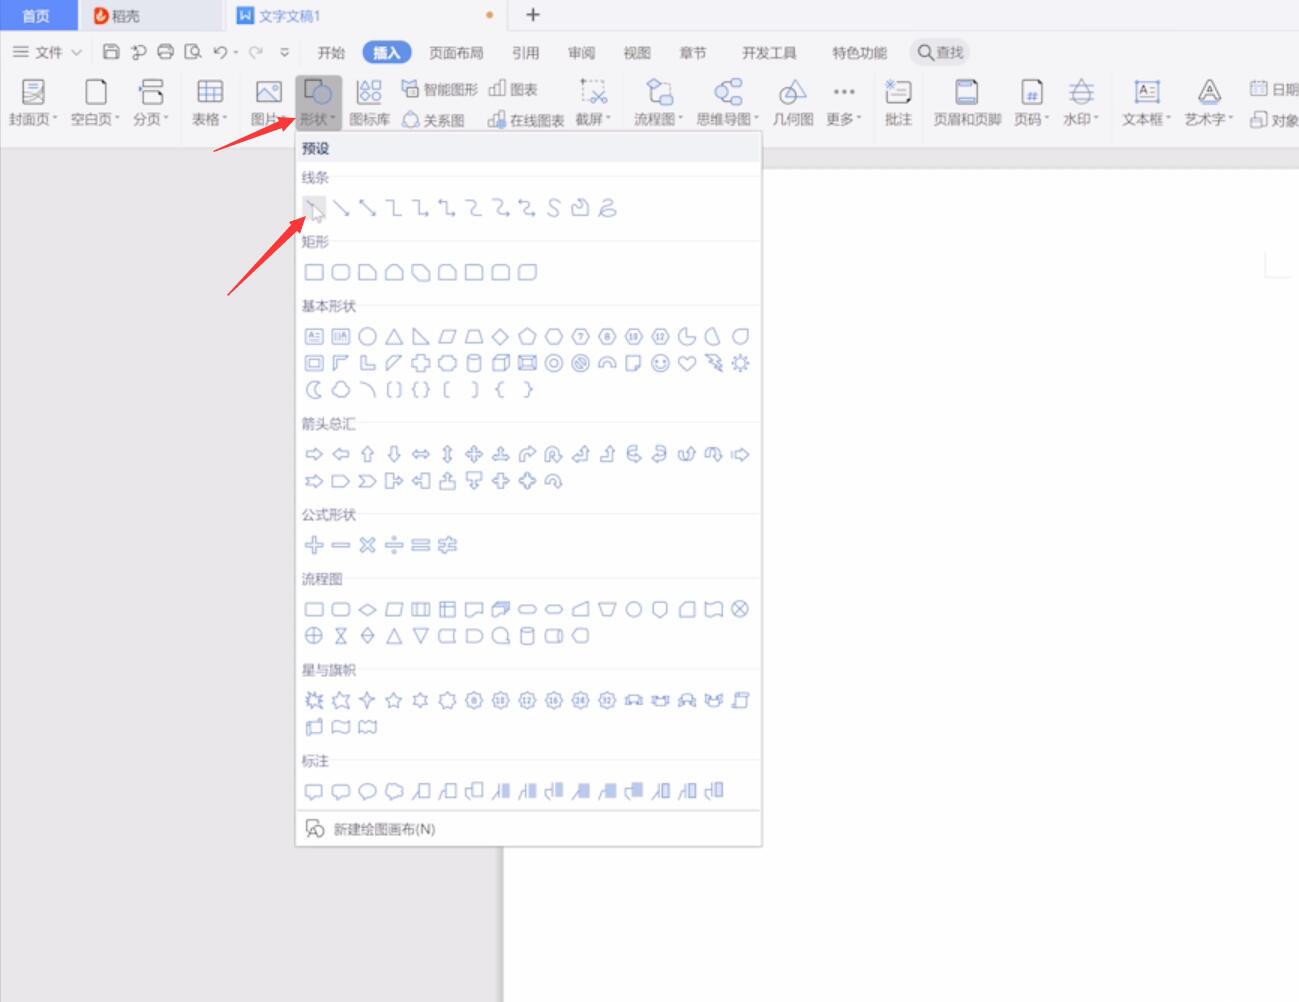Switch to the 审阅 ribbon tab
Image resolution: width=1299 pixels, height=1002 pixels.
click(x=581, y=53)
